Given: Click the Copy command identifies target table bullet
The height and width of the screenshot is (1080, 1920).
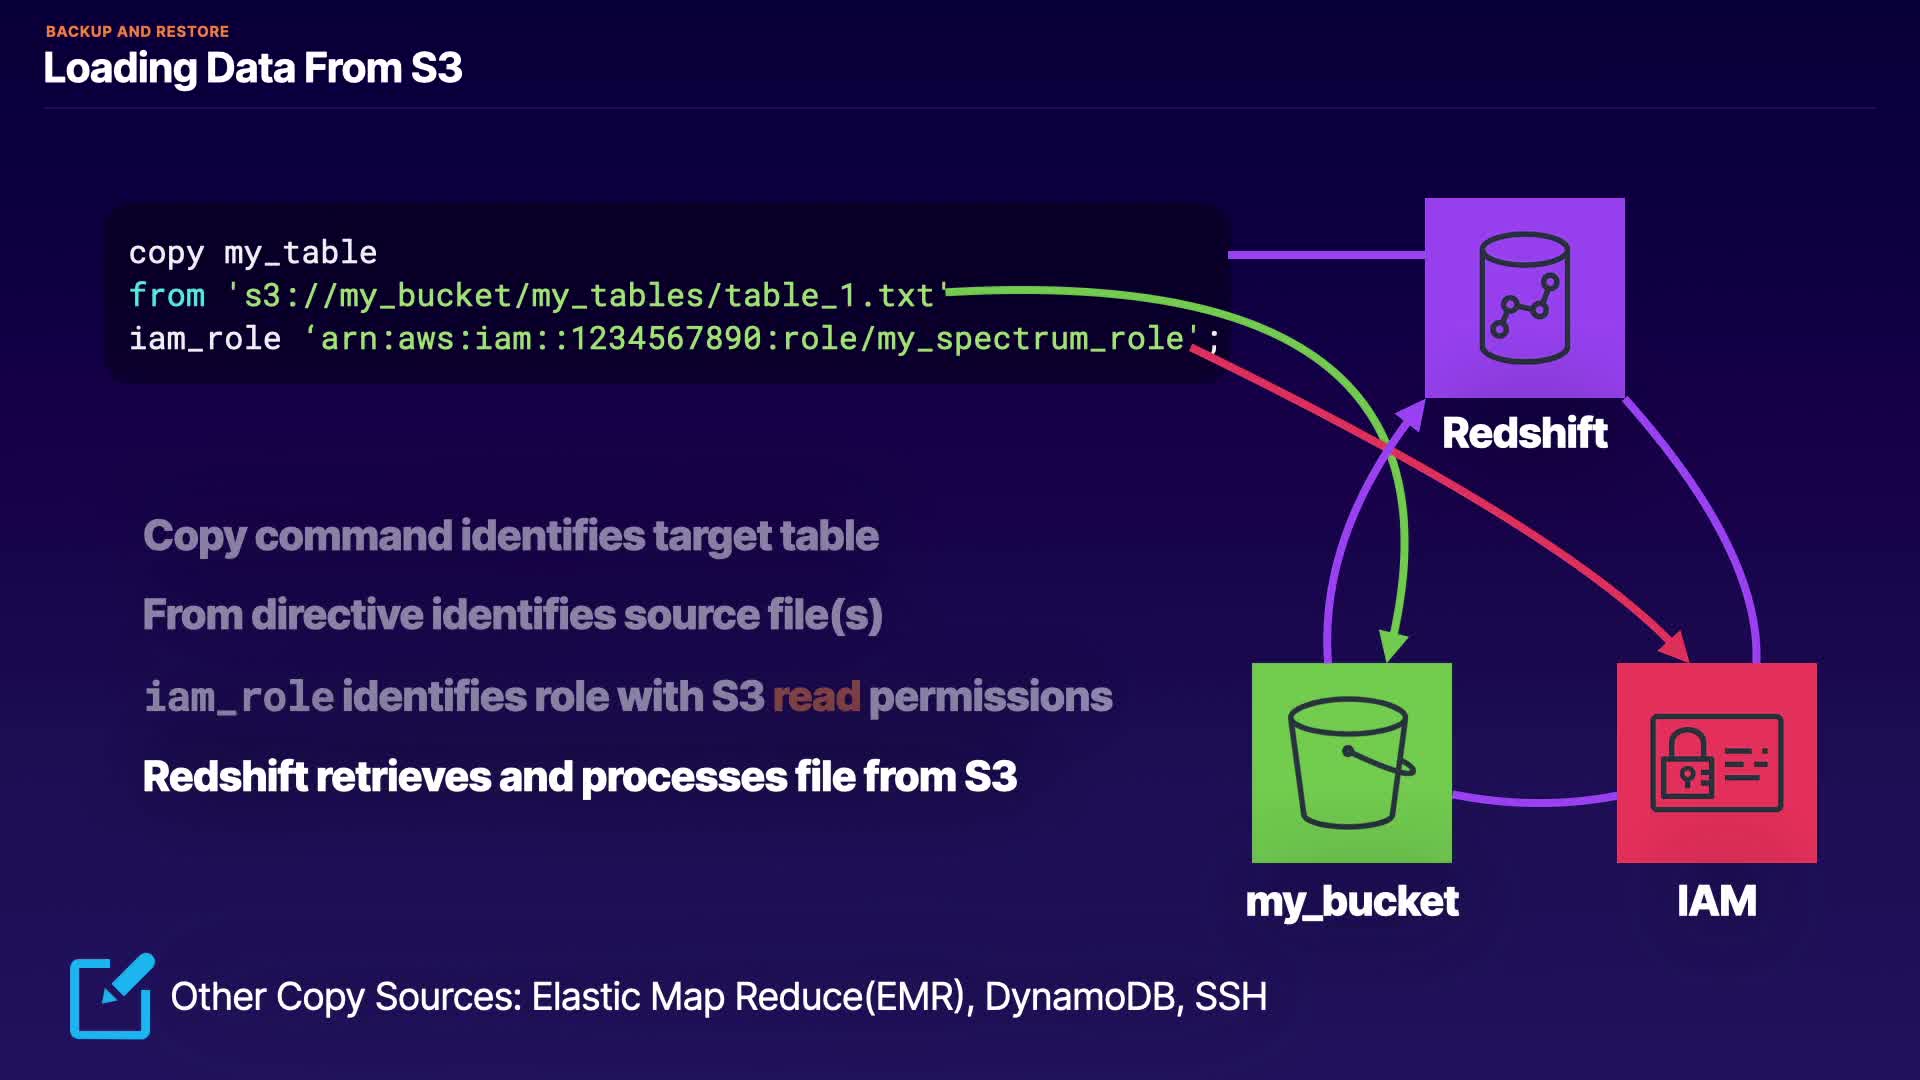Looking at the screenshot, I should click(x=510, y=536).
